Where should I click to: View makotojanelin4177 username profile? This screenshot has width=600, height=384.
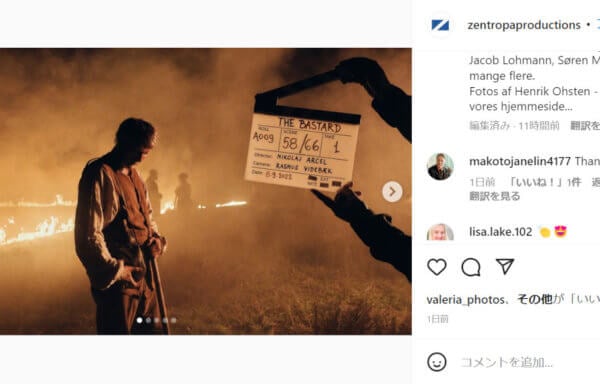pos(520,161)
